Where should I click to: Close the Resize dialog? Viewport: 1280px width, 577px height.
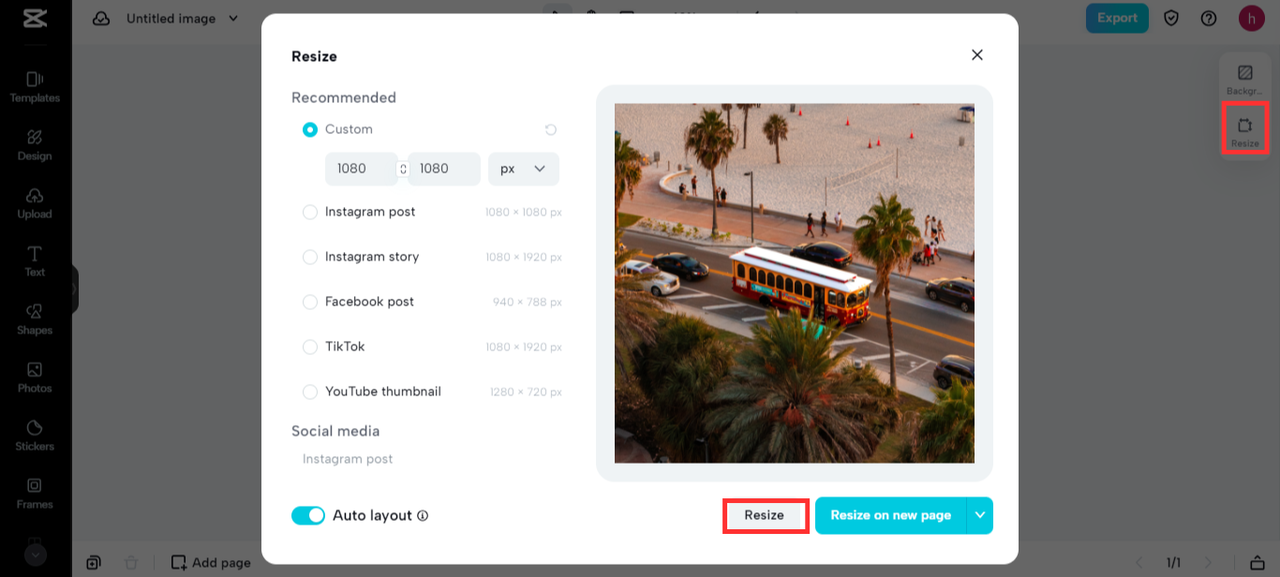(977, 55)
